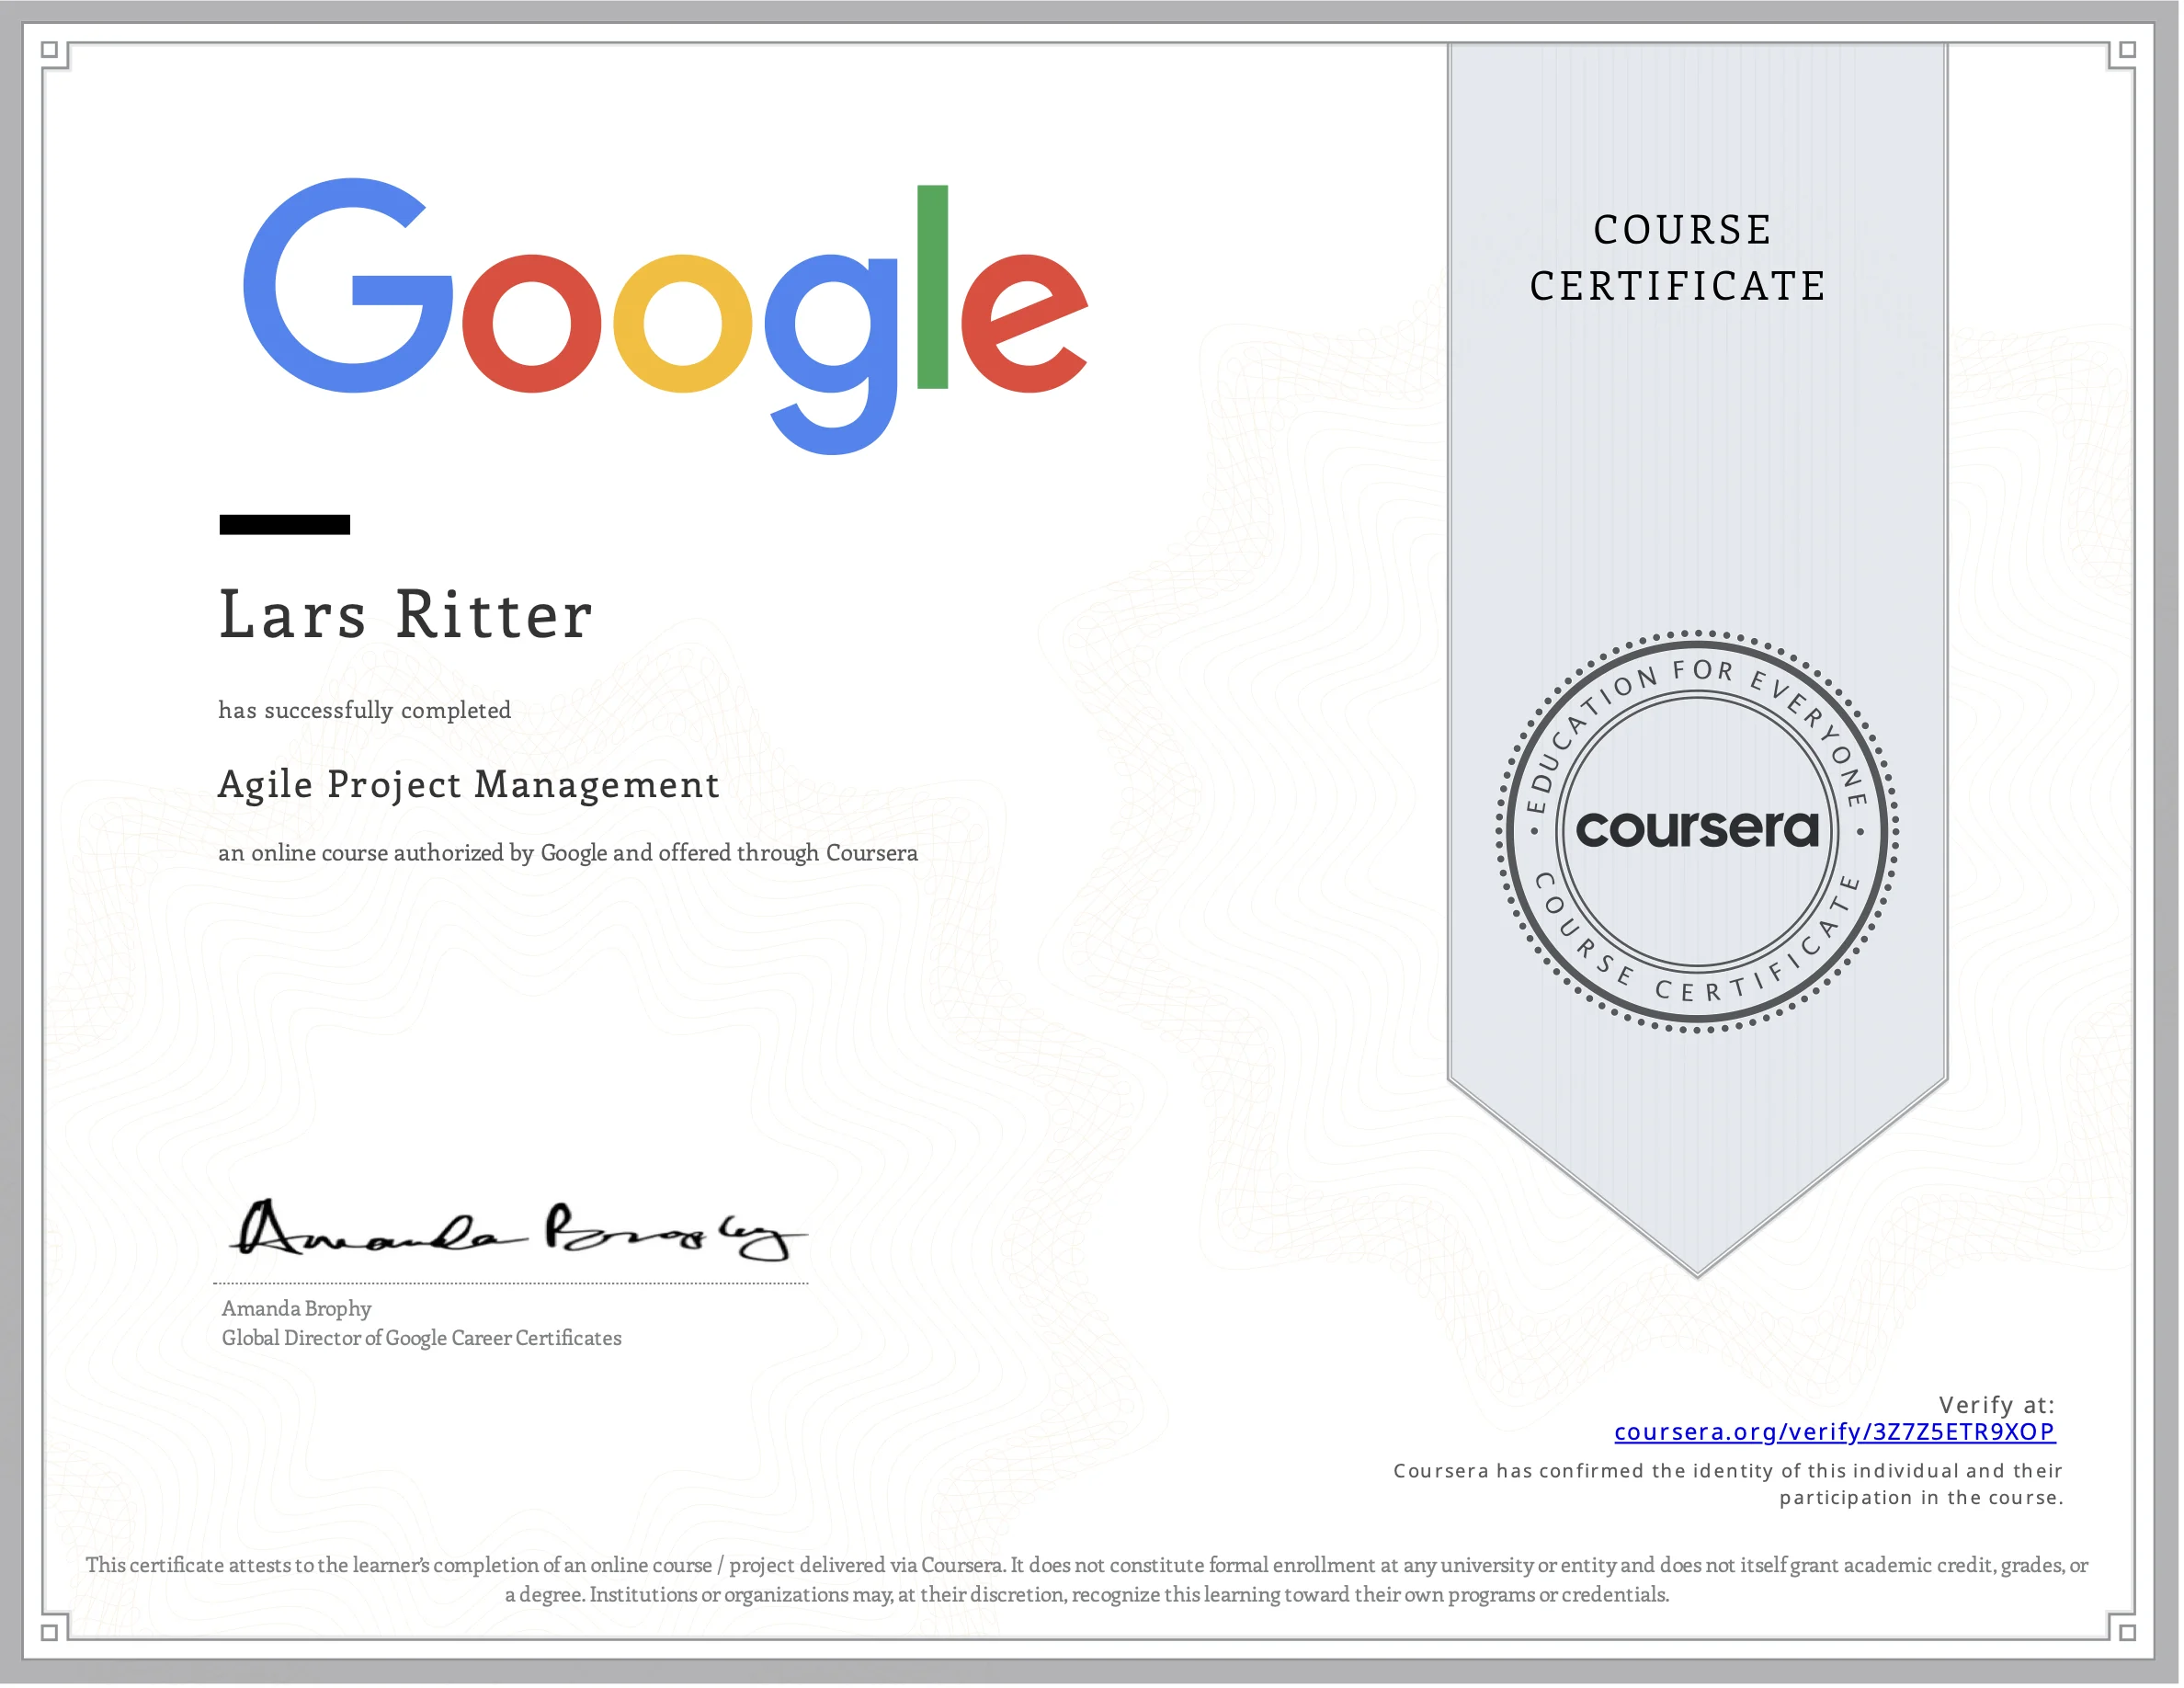Select the coursera wordmark inside the seal

(1700, 830)
